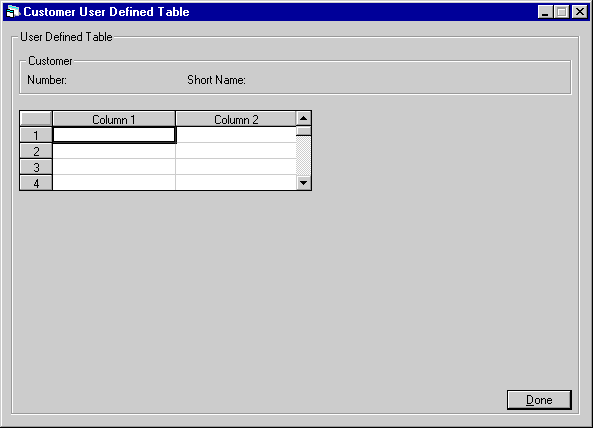The height and width of the screenshot is (428, 593).
Task: Click the vertical scrollbar track below the thumb
Action: coord(303,156)
